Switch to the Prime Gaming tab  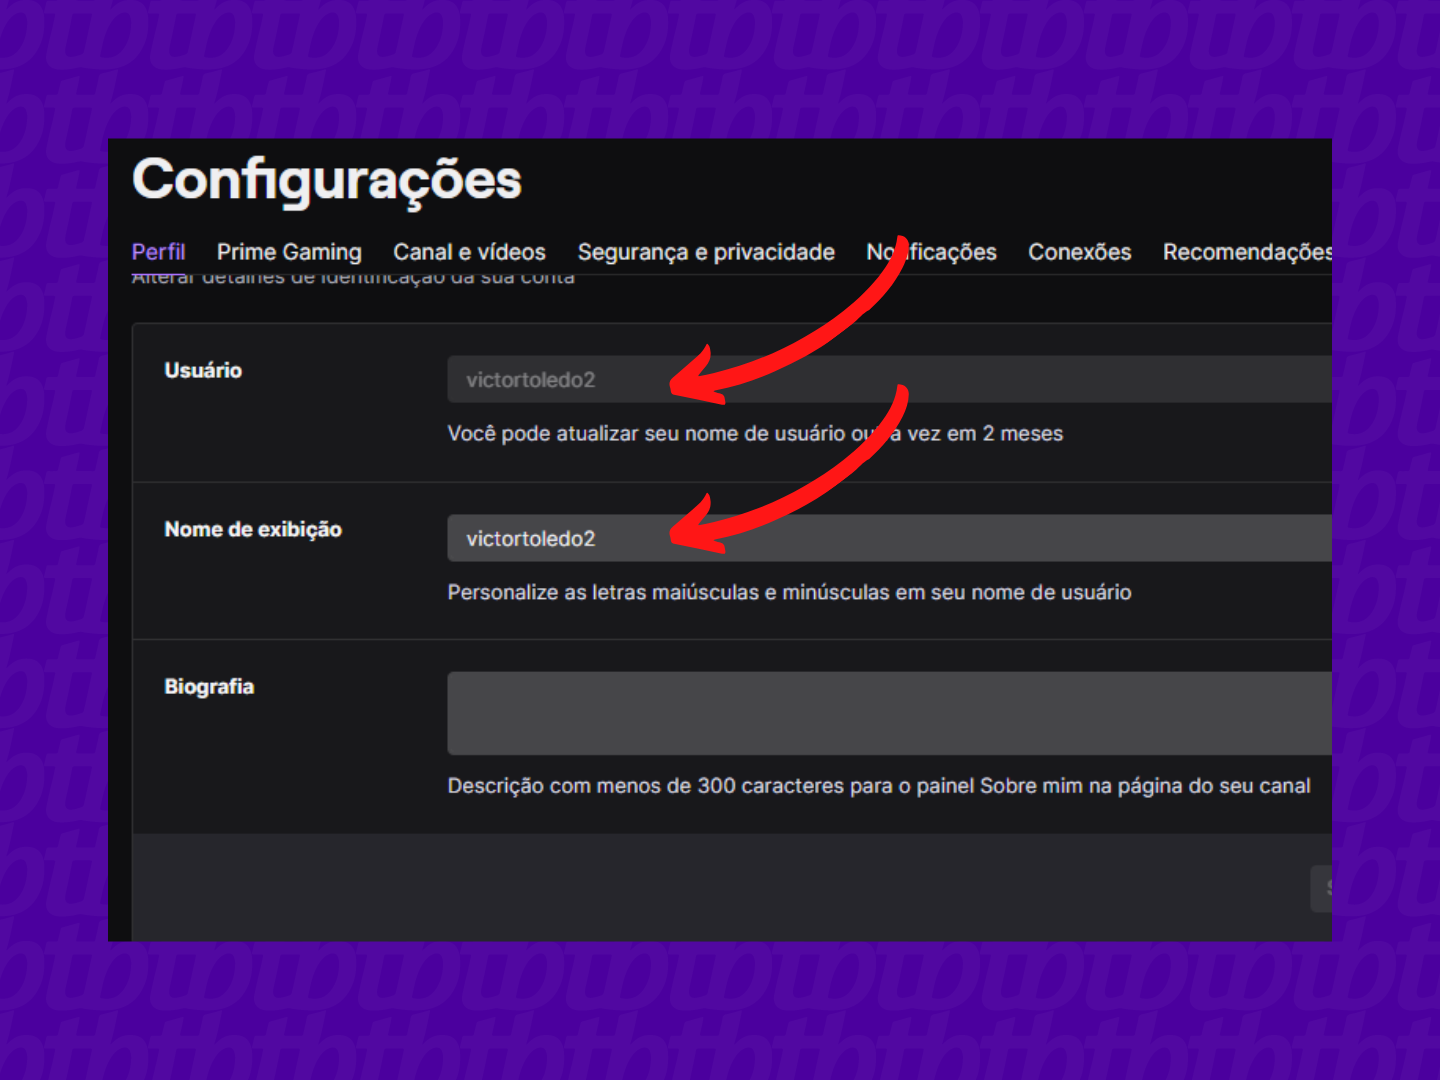289,252
